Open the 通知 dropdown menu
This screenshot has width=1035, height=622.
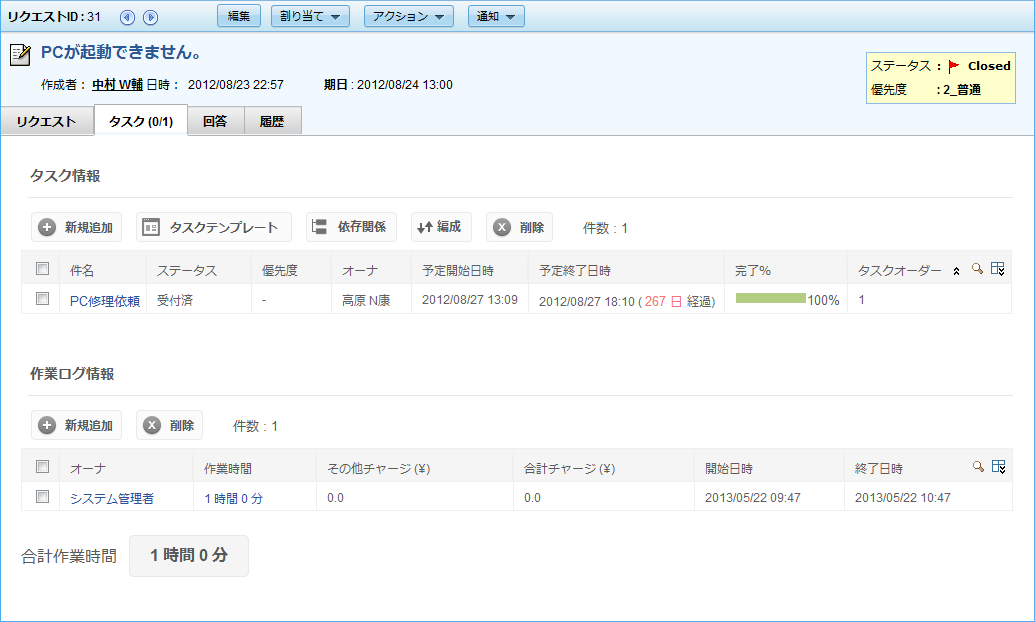coord(496,16)
